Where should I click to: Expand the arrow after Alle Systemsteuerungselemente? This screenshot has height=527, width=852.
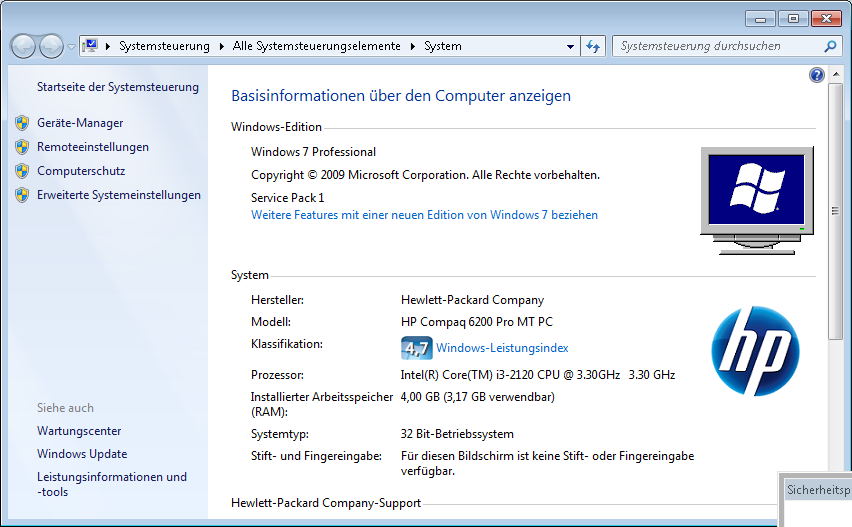(x=412, y=47)
